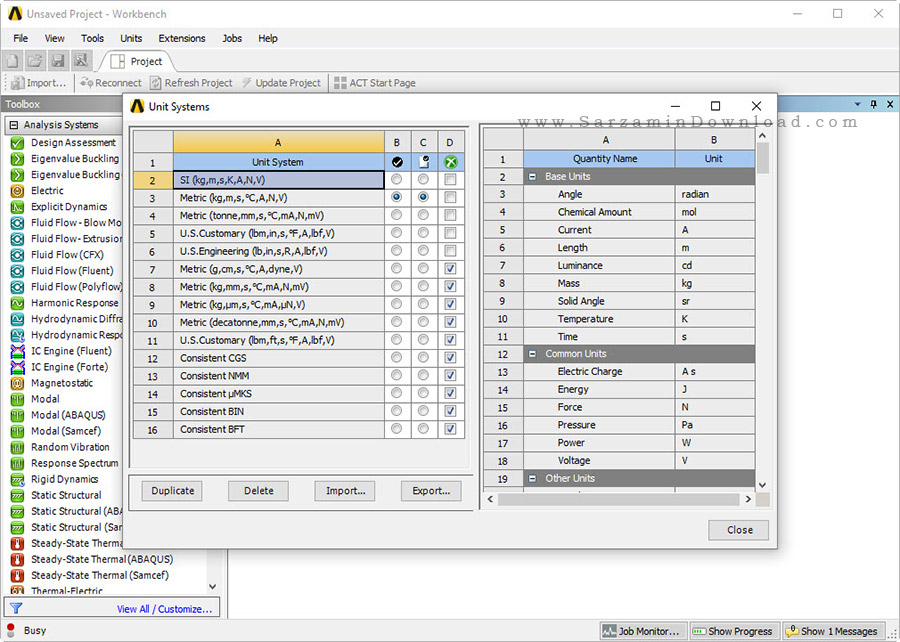Click the Export... button
Image resolution: width=900 pixels, height=642 pixels.
coord(431,491)
